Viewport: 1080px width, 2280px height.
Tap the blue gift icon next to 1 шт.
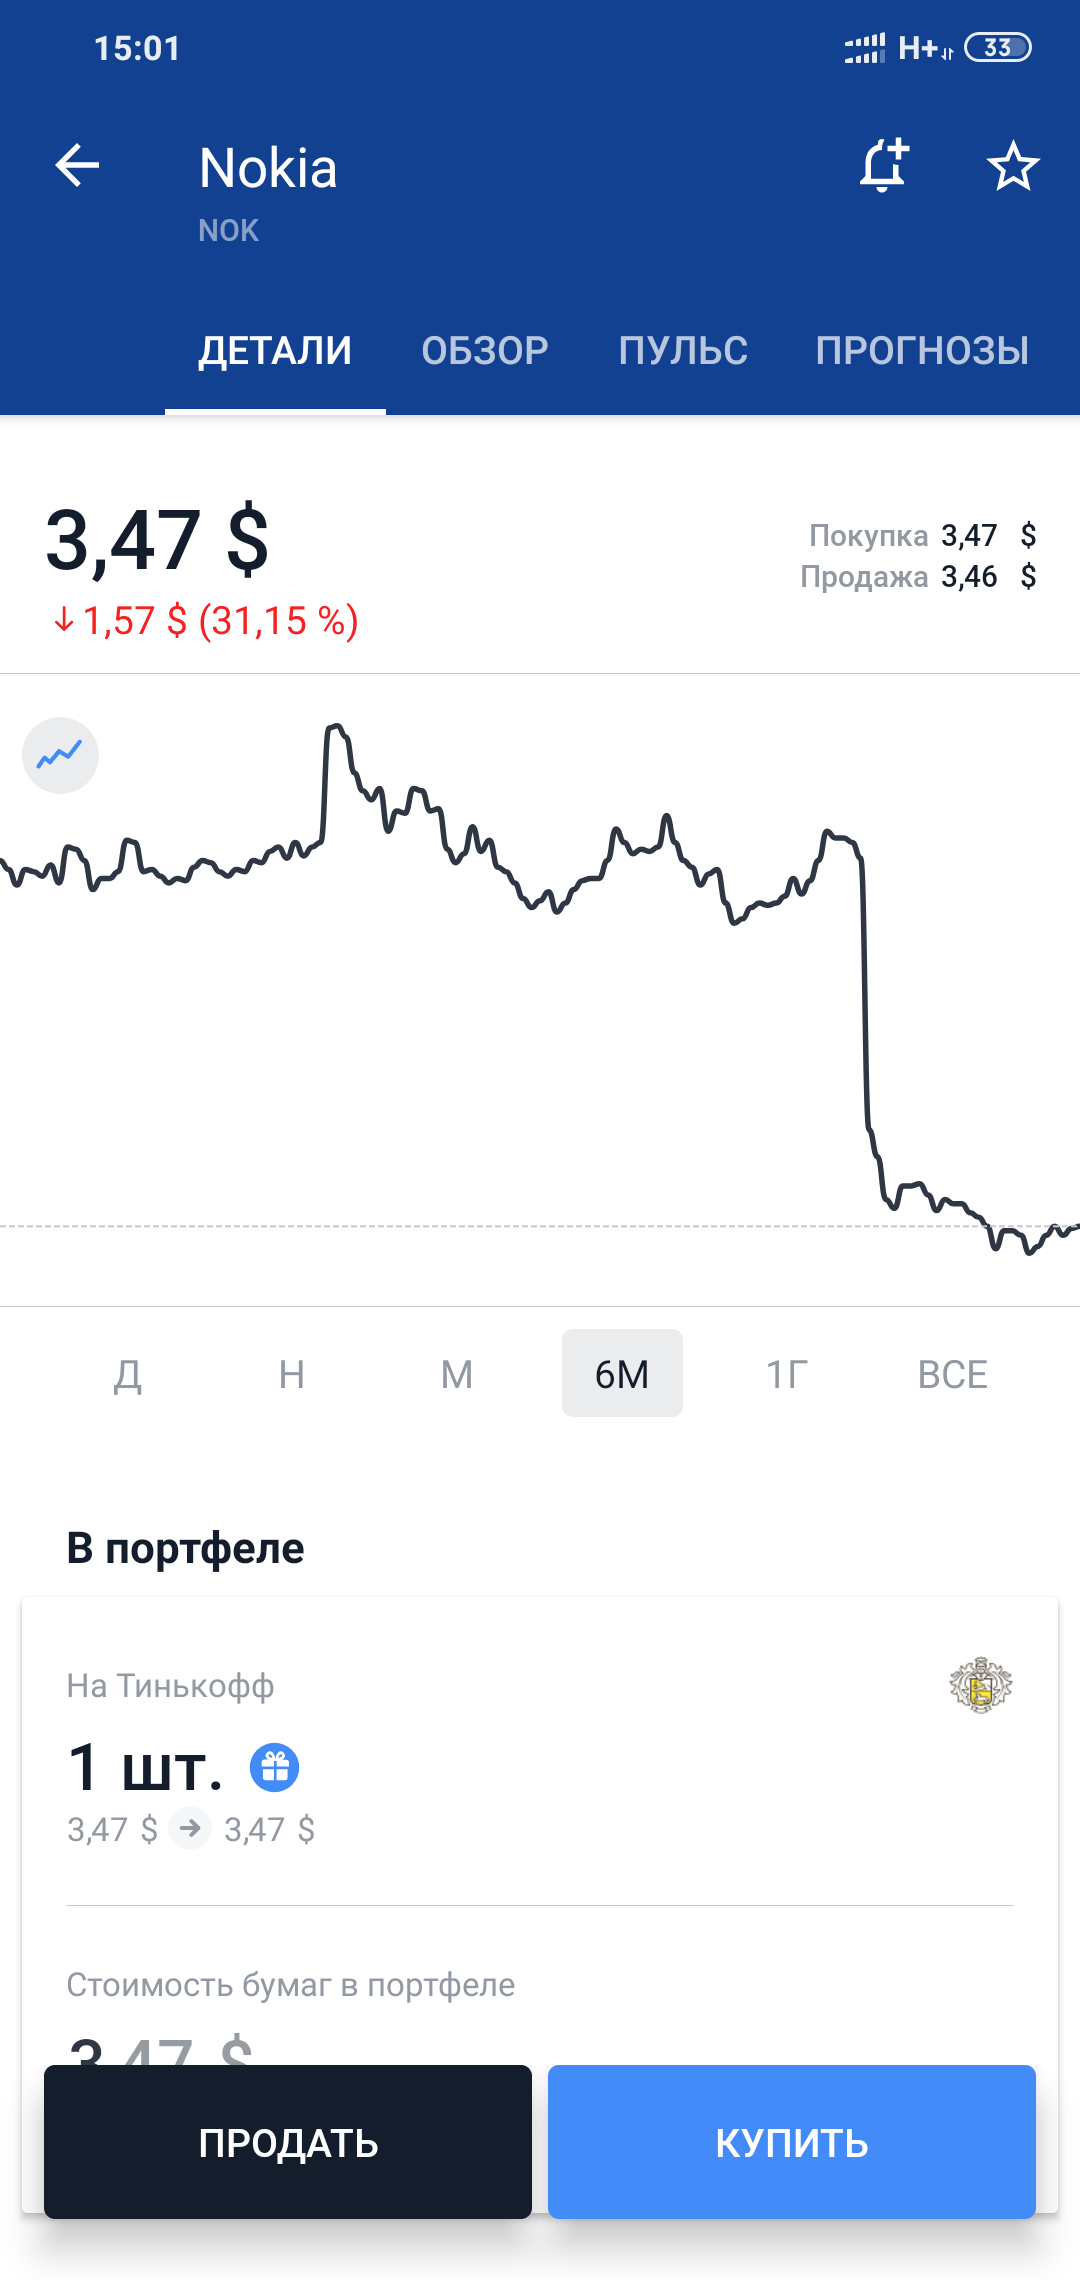[275, 1767]
